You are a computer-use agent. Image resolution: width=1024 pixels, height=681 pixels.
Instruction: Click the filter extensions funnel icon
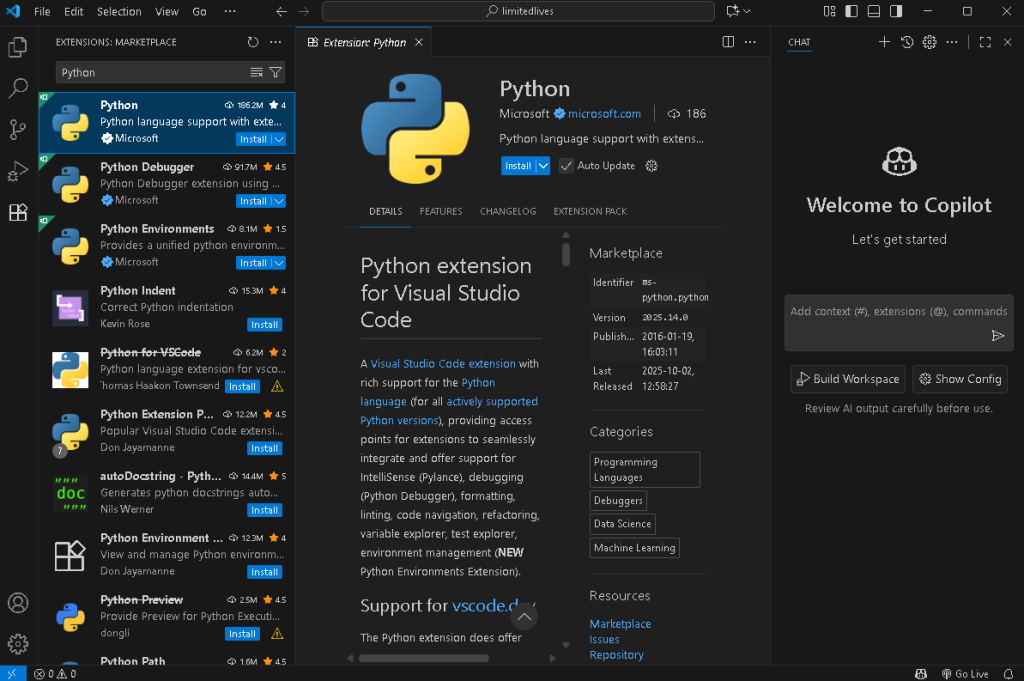click(x=276, y=72)
